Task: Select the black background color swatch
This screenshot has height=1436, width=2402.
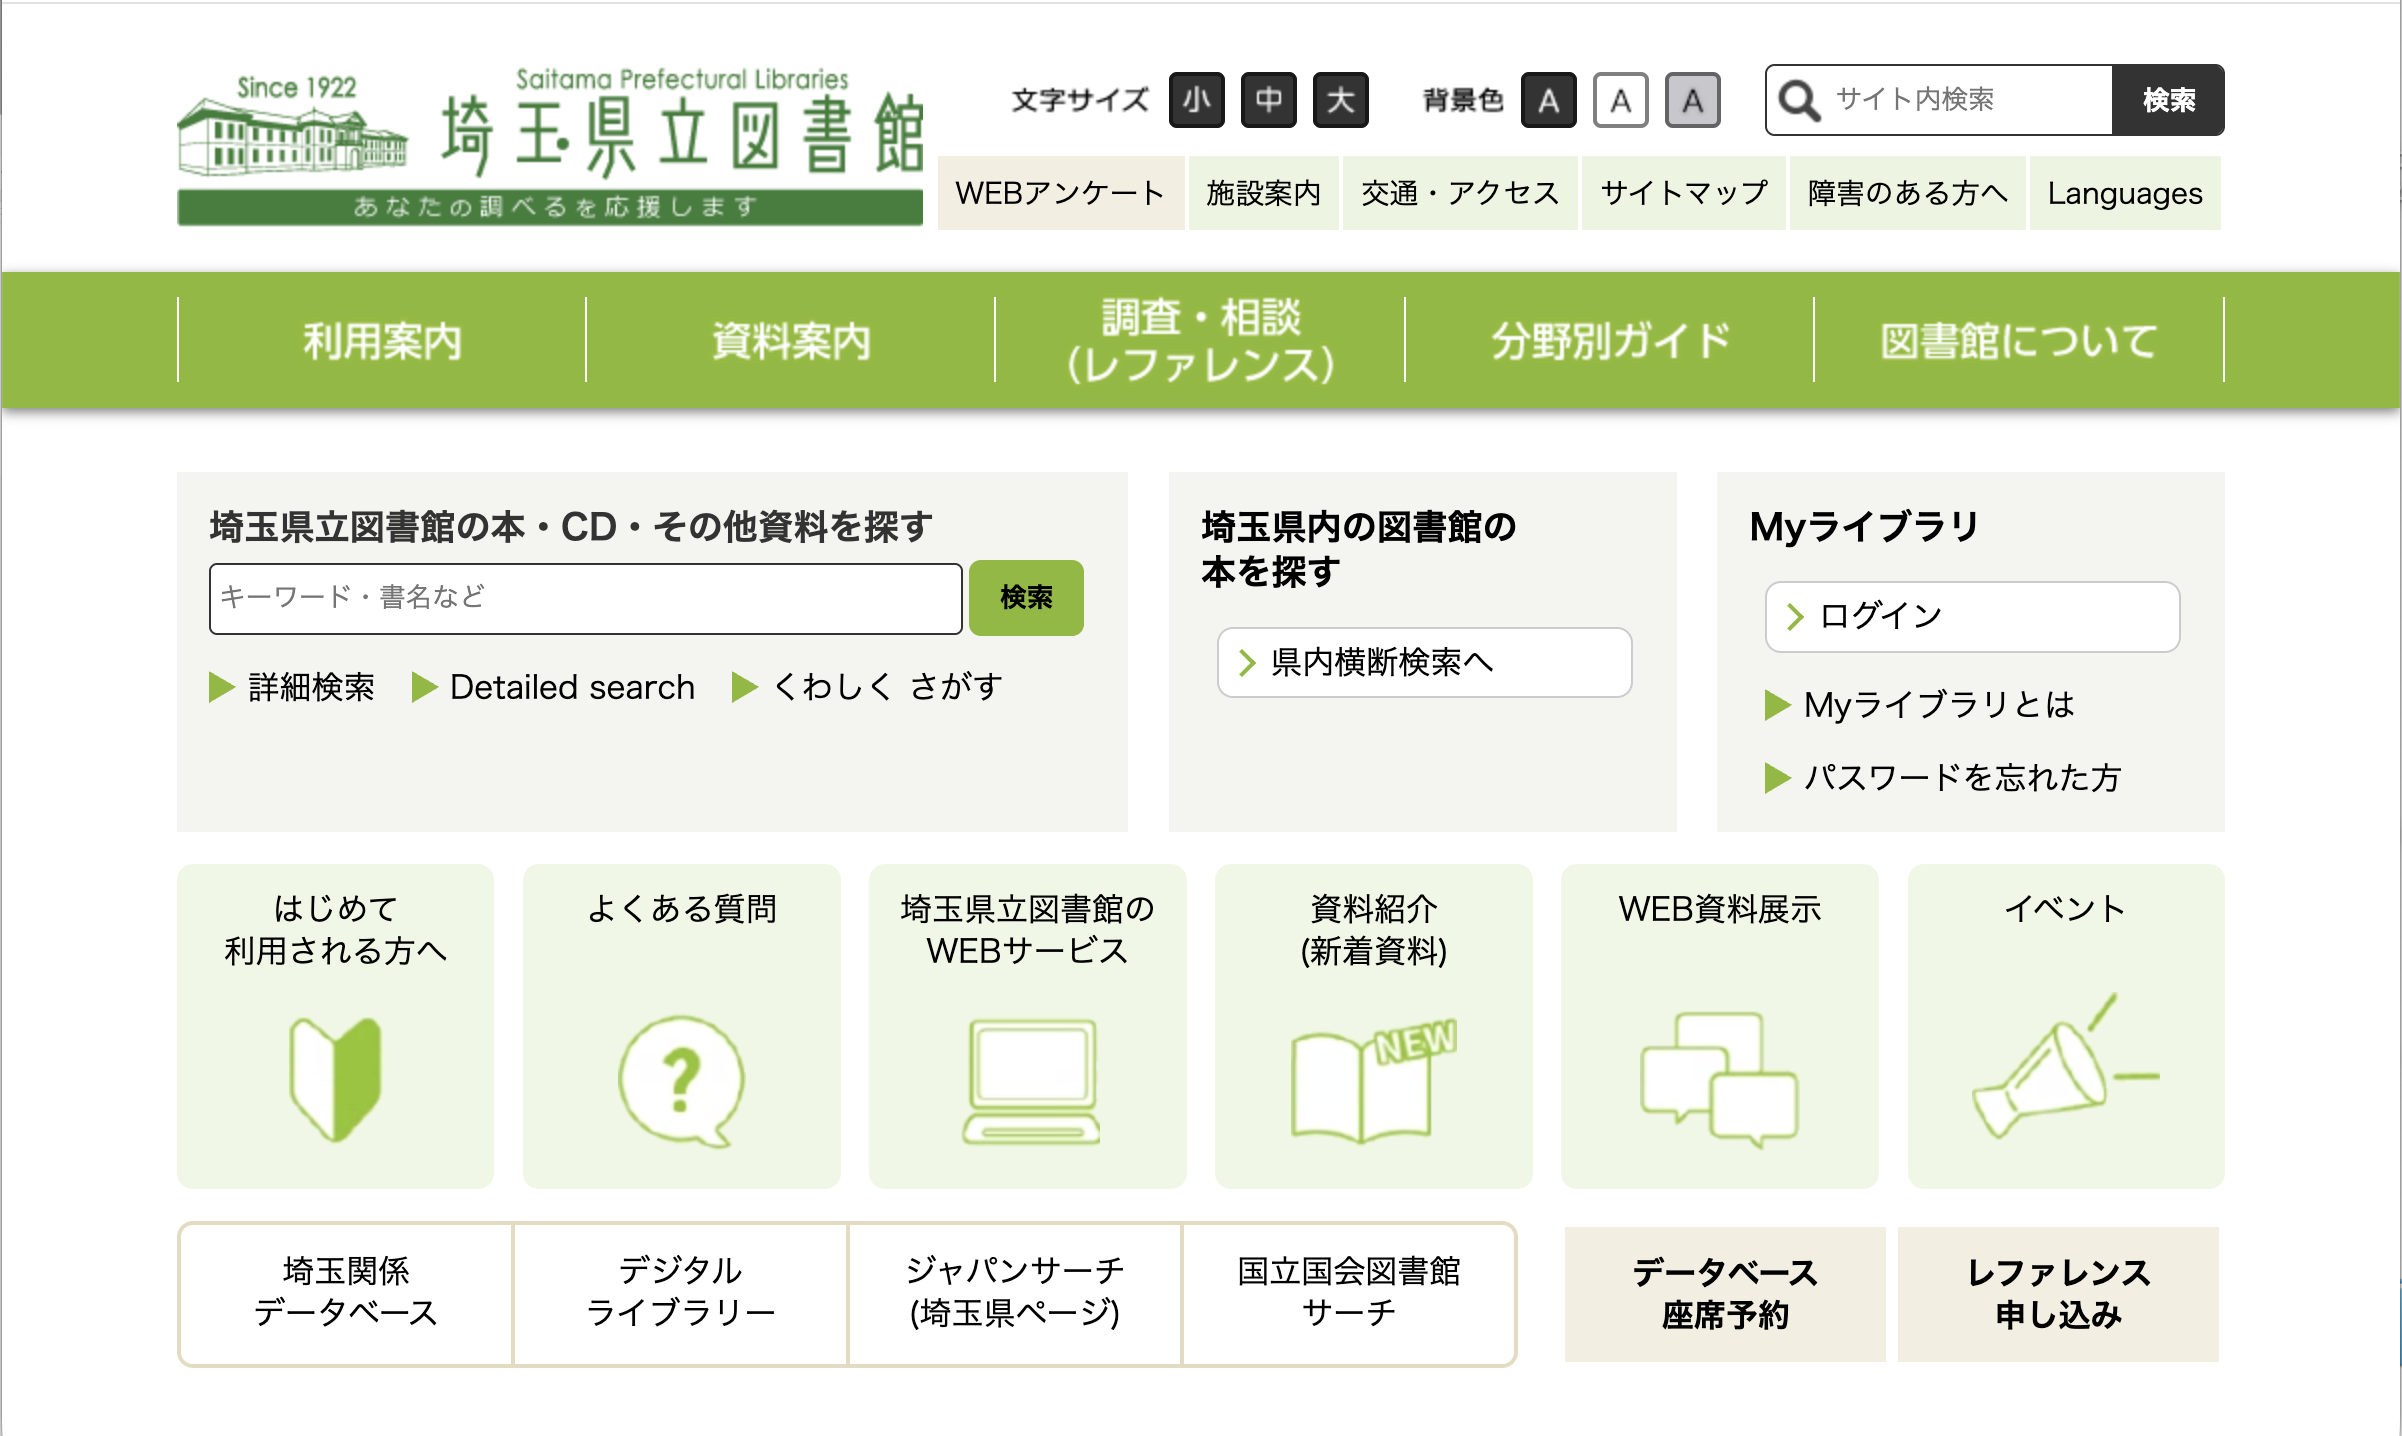Action: pyautogui.click(x=1548, y=100)
